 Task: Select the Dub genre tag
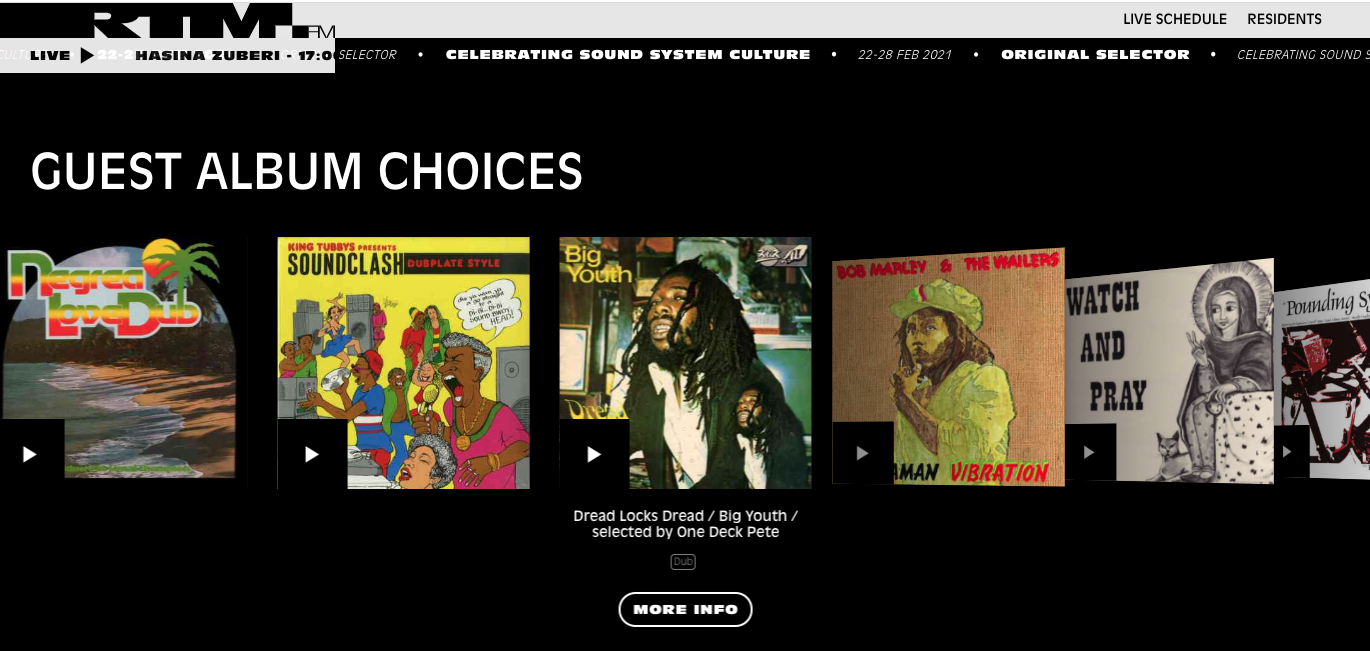(x=683, y=562)
